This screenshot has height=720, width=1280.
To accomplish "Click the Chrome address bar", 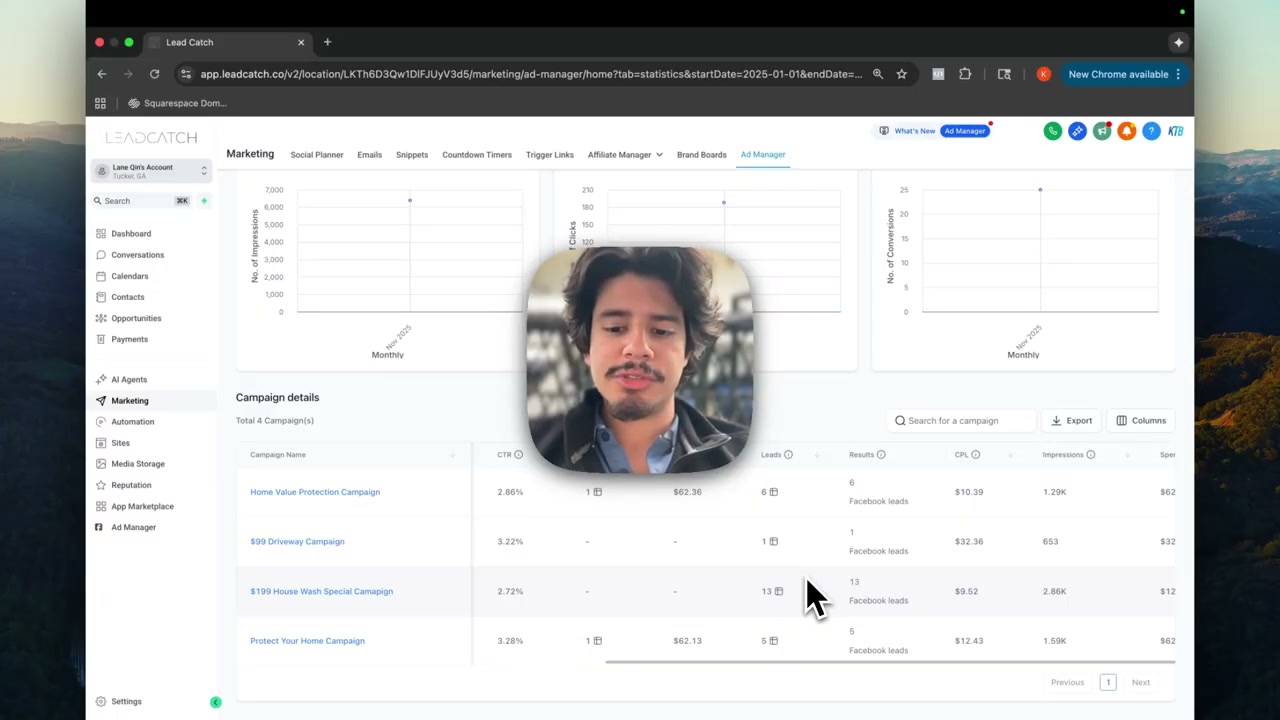I will click(531, 74).
